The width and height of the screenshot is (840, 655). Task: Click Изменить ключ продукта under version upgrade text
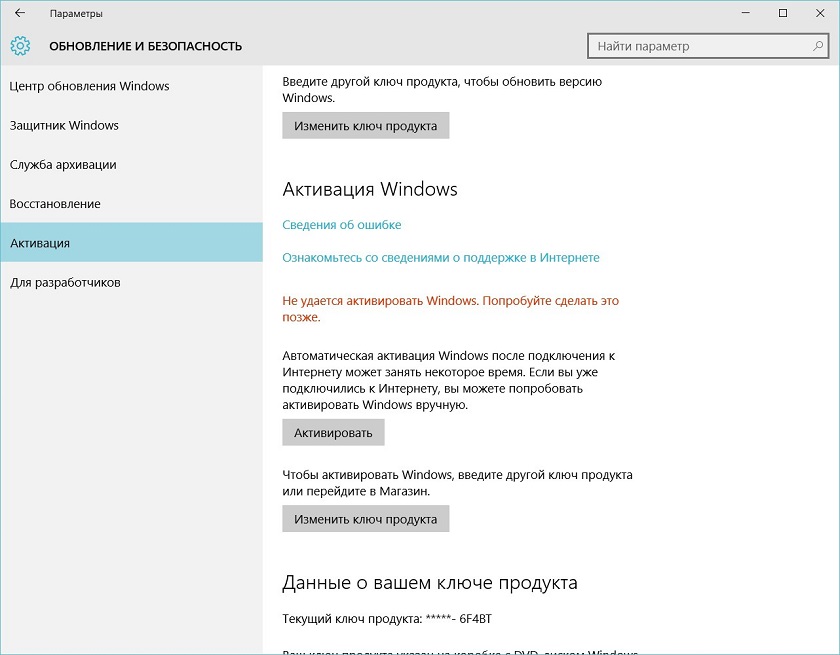[x=366, y=126]
